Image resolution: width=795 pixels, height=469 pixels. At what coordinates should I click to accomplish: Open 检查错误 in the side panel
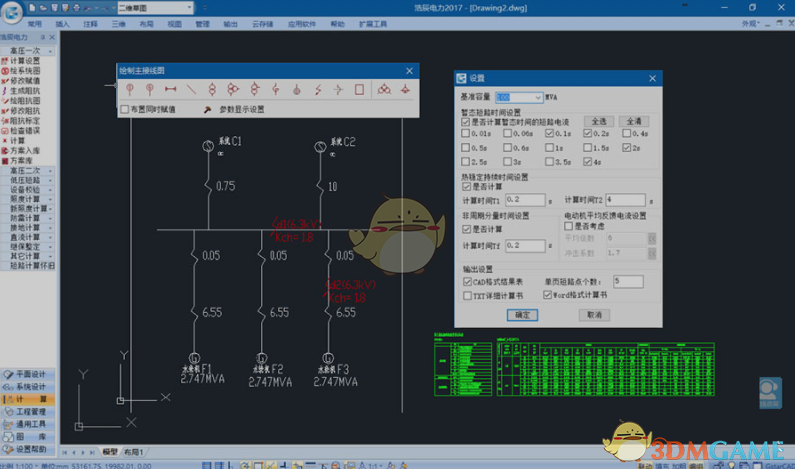tap(25, 130)
